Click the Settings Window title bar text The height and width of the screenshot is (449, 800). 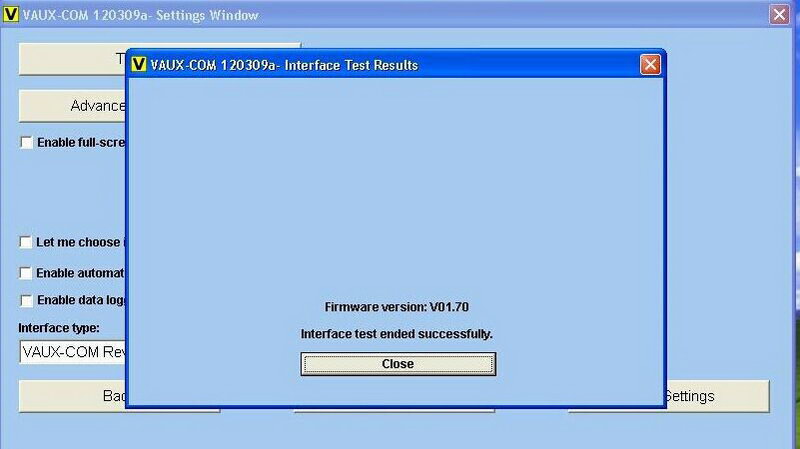click(141, 15)
